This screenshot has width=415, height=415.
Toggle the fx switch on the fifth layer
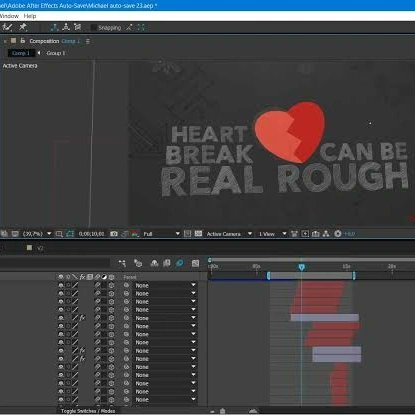coord(82,318)
